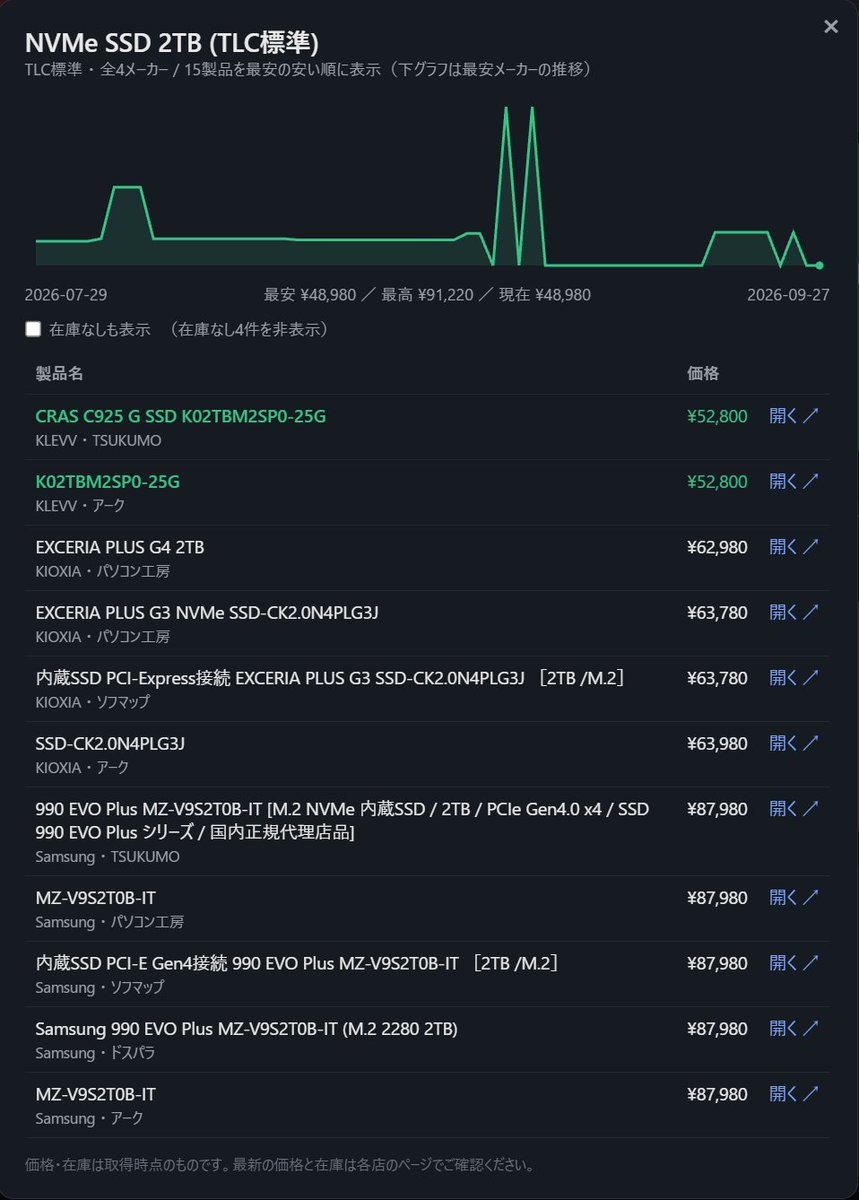Click the NVMe SSD 2TB (TLC標準) title

click(x=172, y=42)
